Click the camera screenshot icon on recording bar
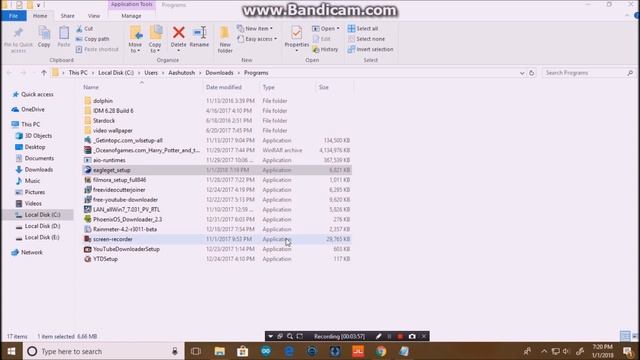 (412, 336)
